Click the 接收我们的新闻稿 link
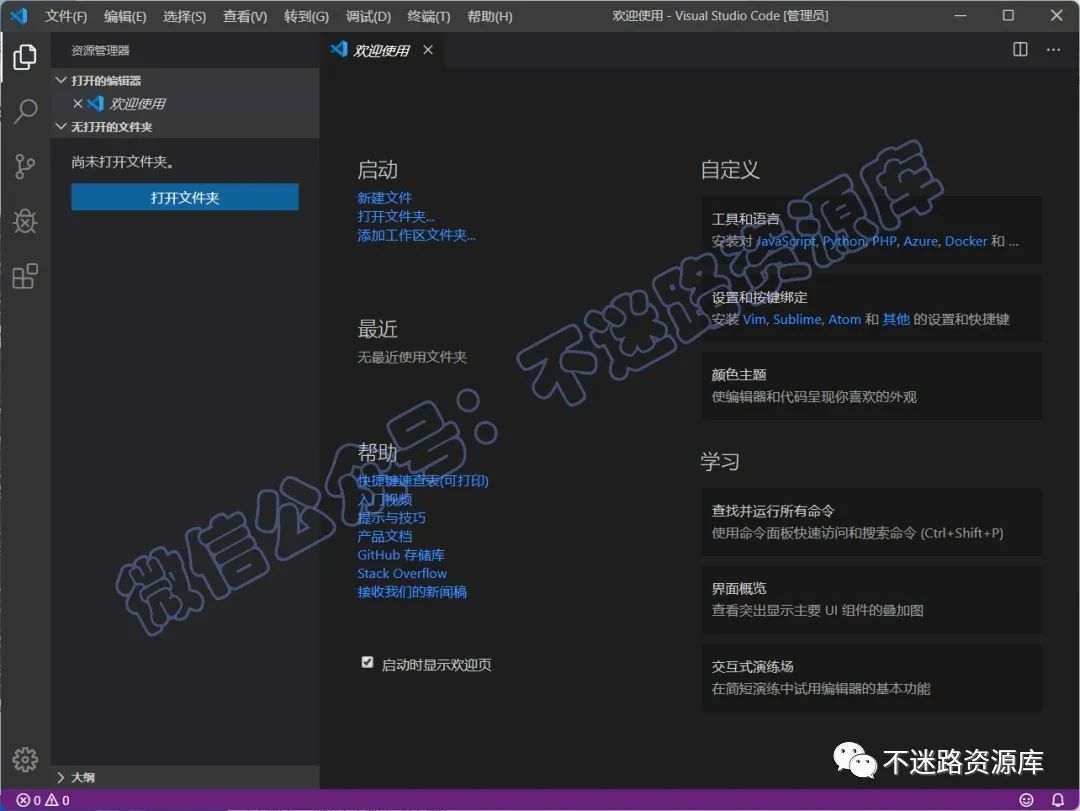This screenshot has height=811, width=1080. [x=412, y=592]
